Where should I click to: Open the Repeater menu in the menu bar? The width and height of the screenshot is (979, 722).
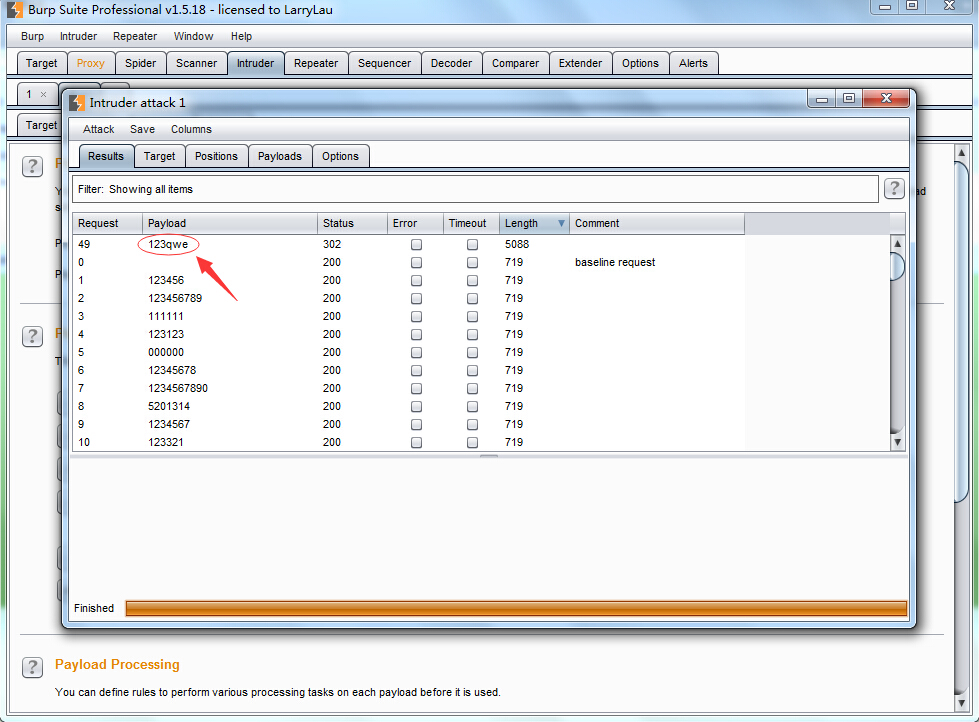135,36
